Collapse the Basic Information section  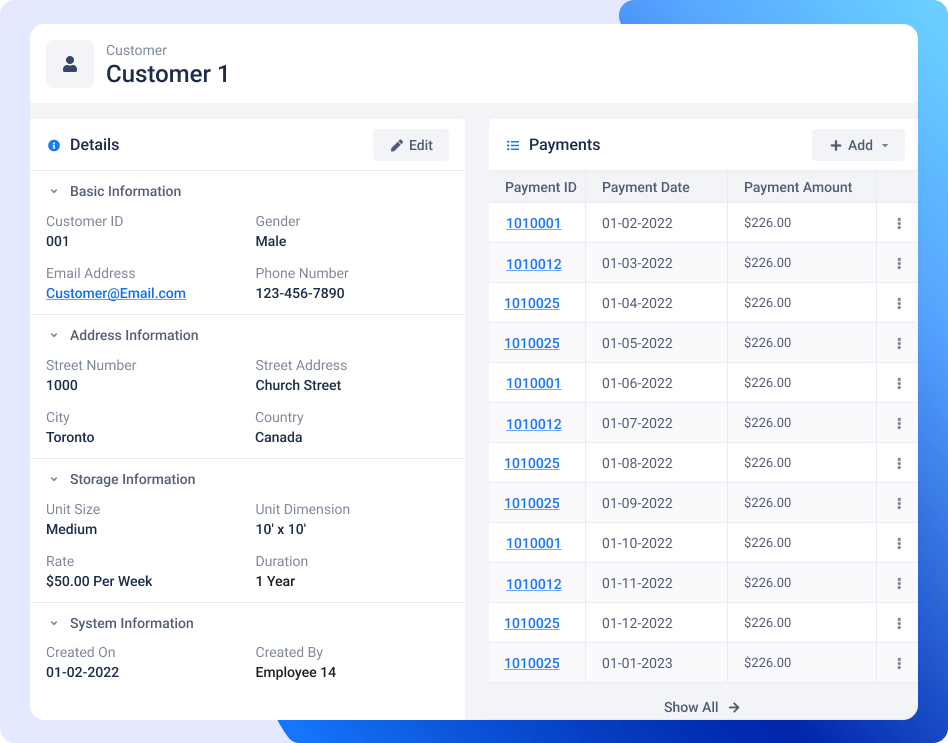pyautogui.click(x=53, y=191)
